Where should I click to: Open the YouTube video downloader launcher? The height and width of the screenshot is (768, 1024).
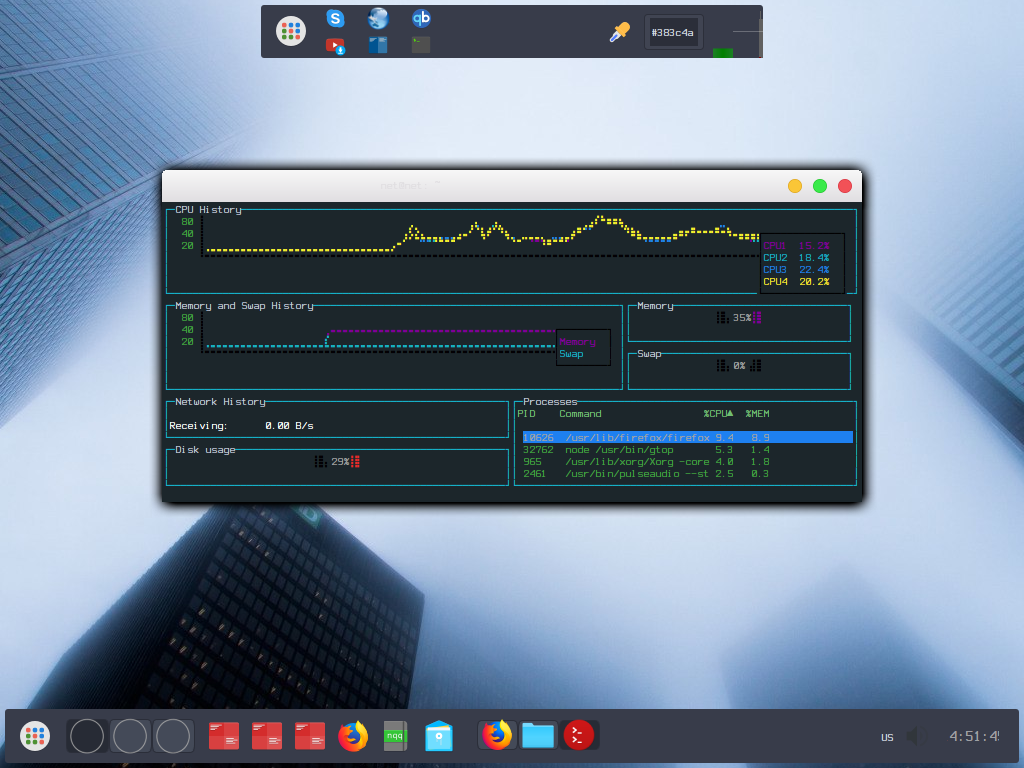coord(335,46)
